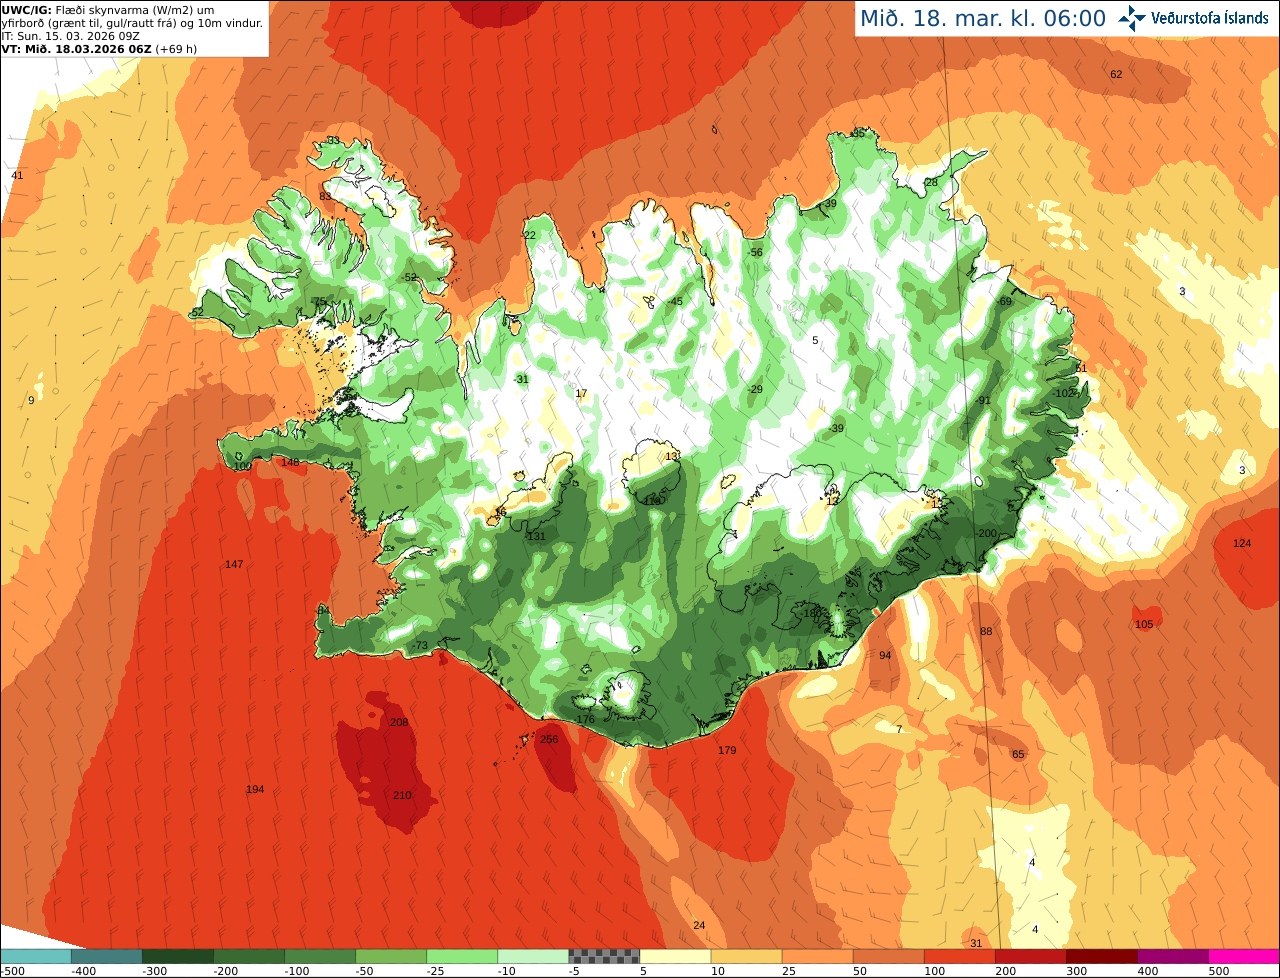Click the 94 value off the southeast coast
The height and width of the screenshot is (978, 1280).
pyautogui.click(x=885, y=655)
